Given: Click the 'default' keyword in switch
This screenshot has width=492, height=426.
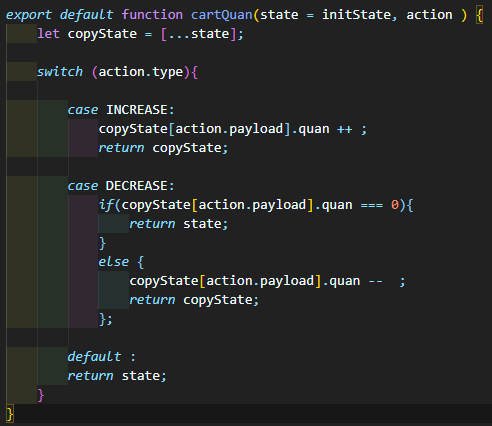Looking at the screenshot, I should [94, 357].
